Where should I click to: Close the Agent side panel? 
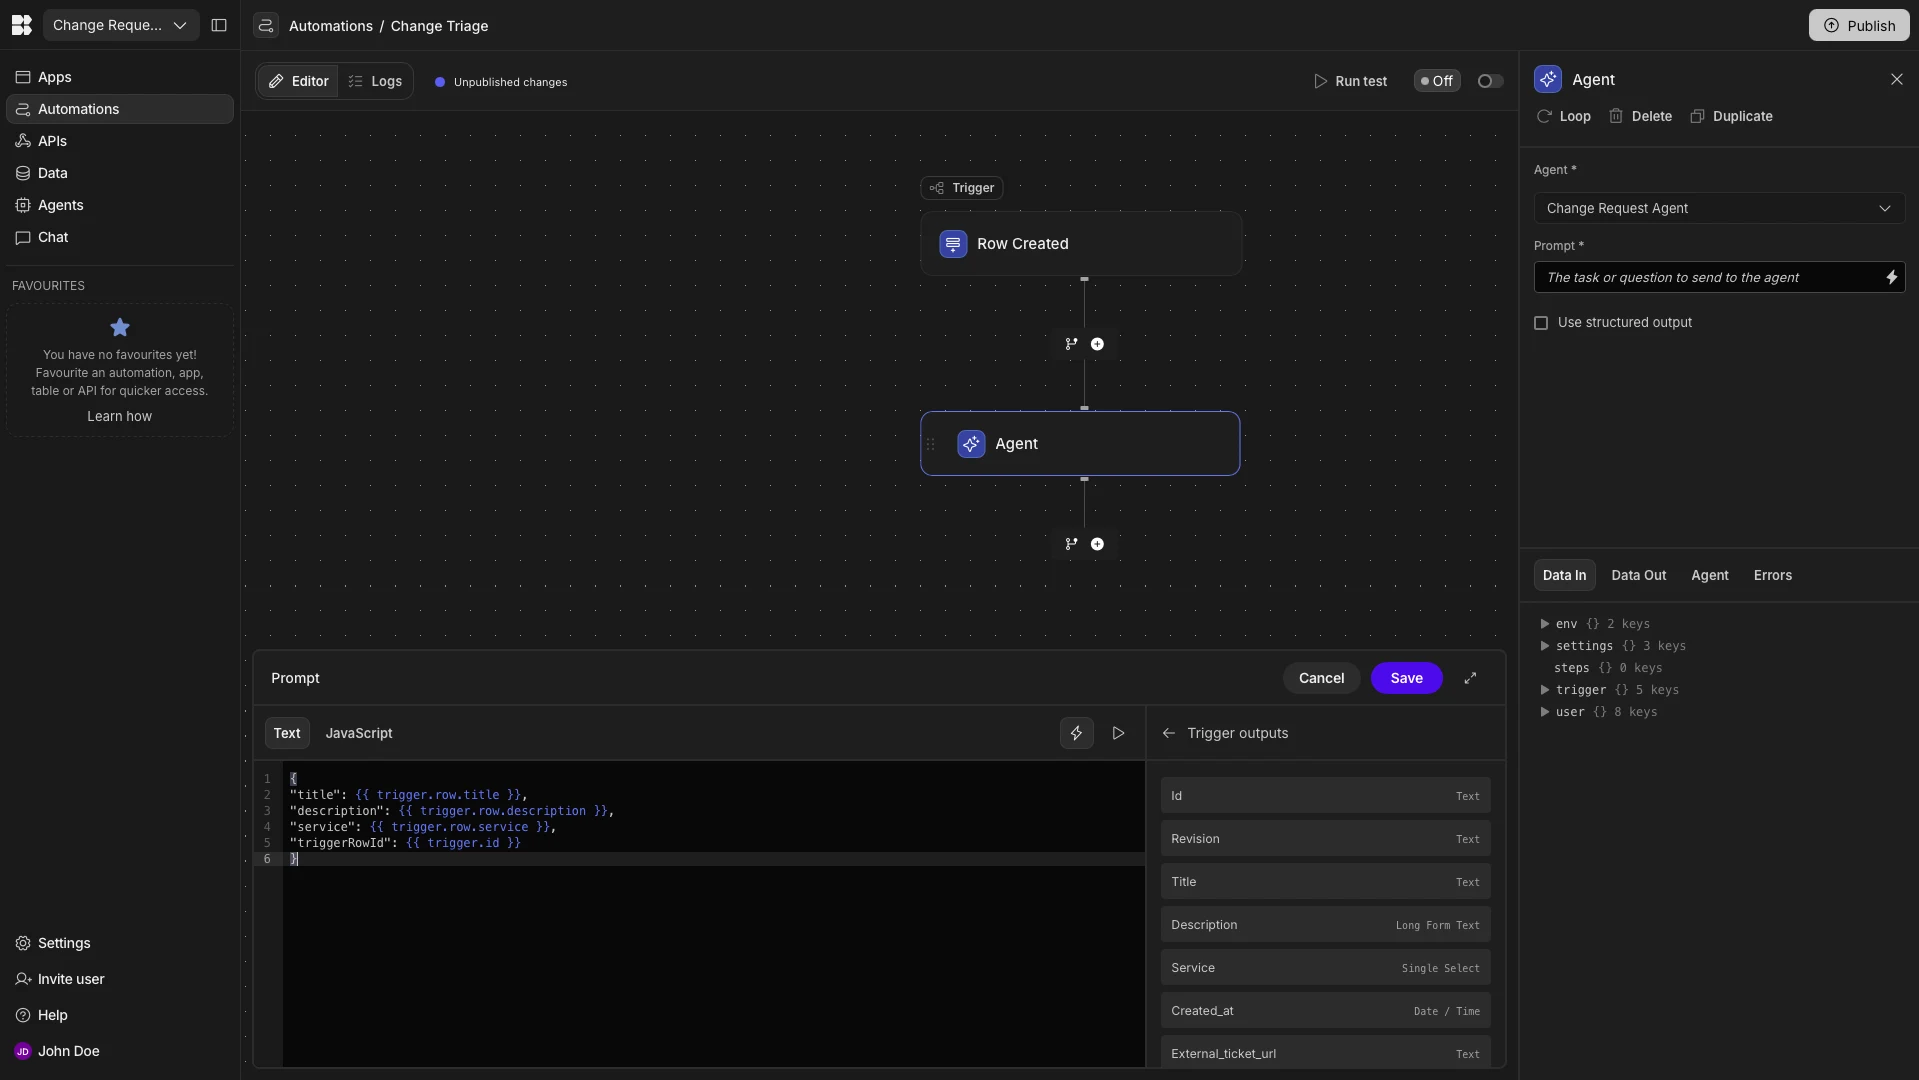[1896, 79]
